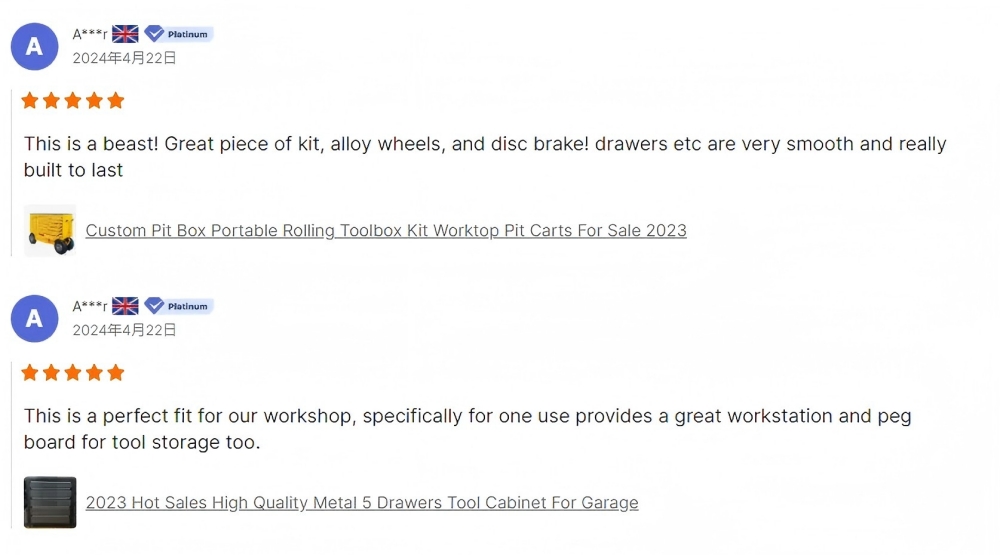Open the black tool cabinet thumbnail

click(x=50, y=502)
